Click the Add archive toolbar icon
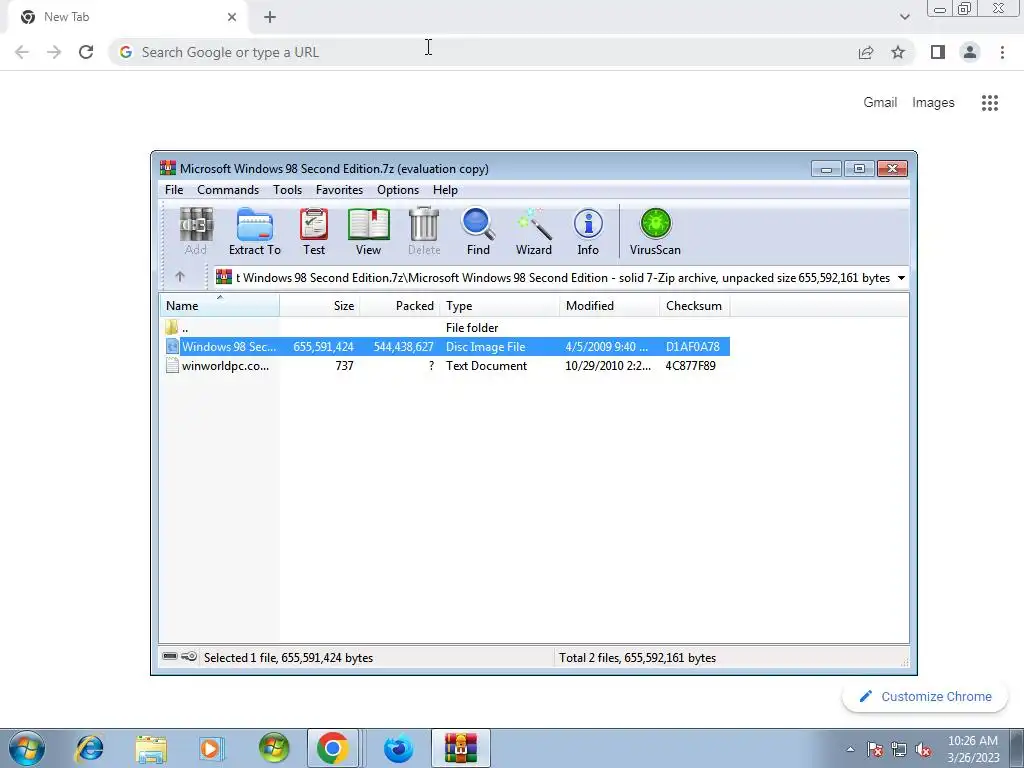The width and height of the screenshot is (1024, 768). [196, 231]
